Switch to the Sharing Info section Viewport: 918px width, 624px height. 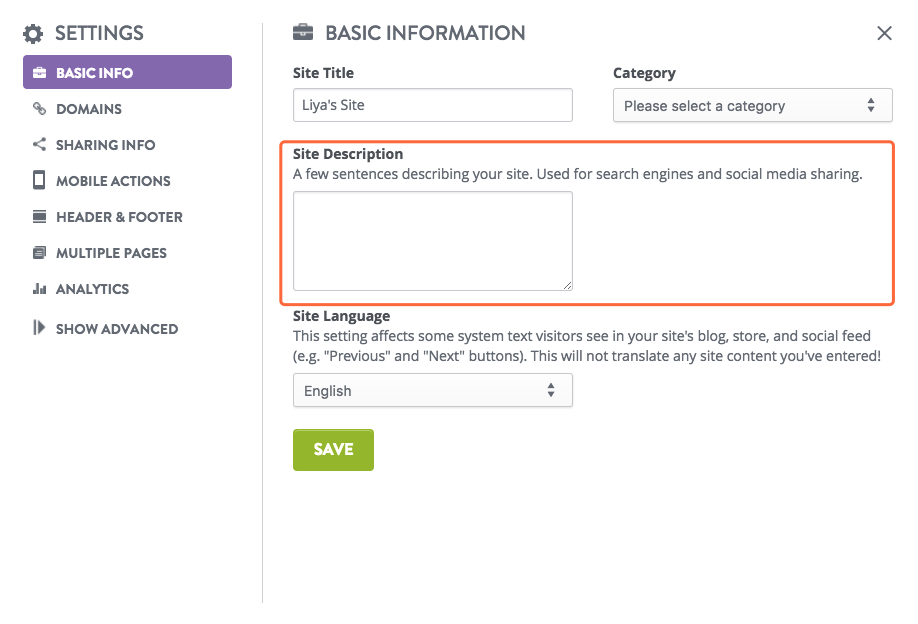[104, 144]
